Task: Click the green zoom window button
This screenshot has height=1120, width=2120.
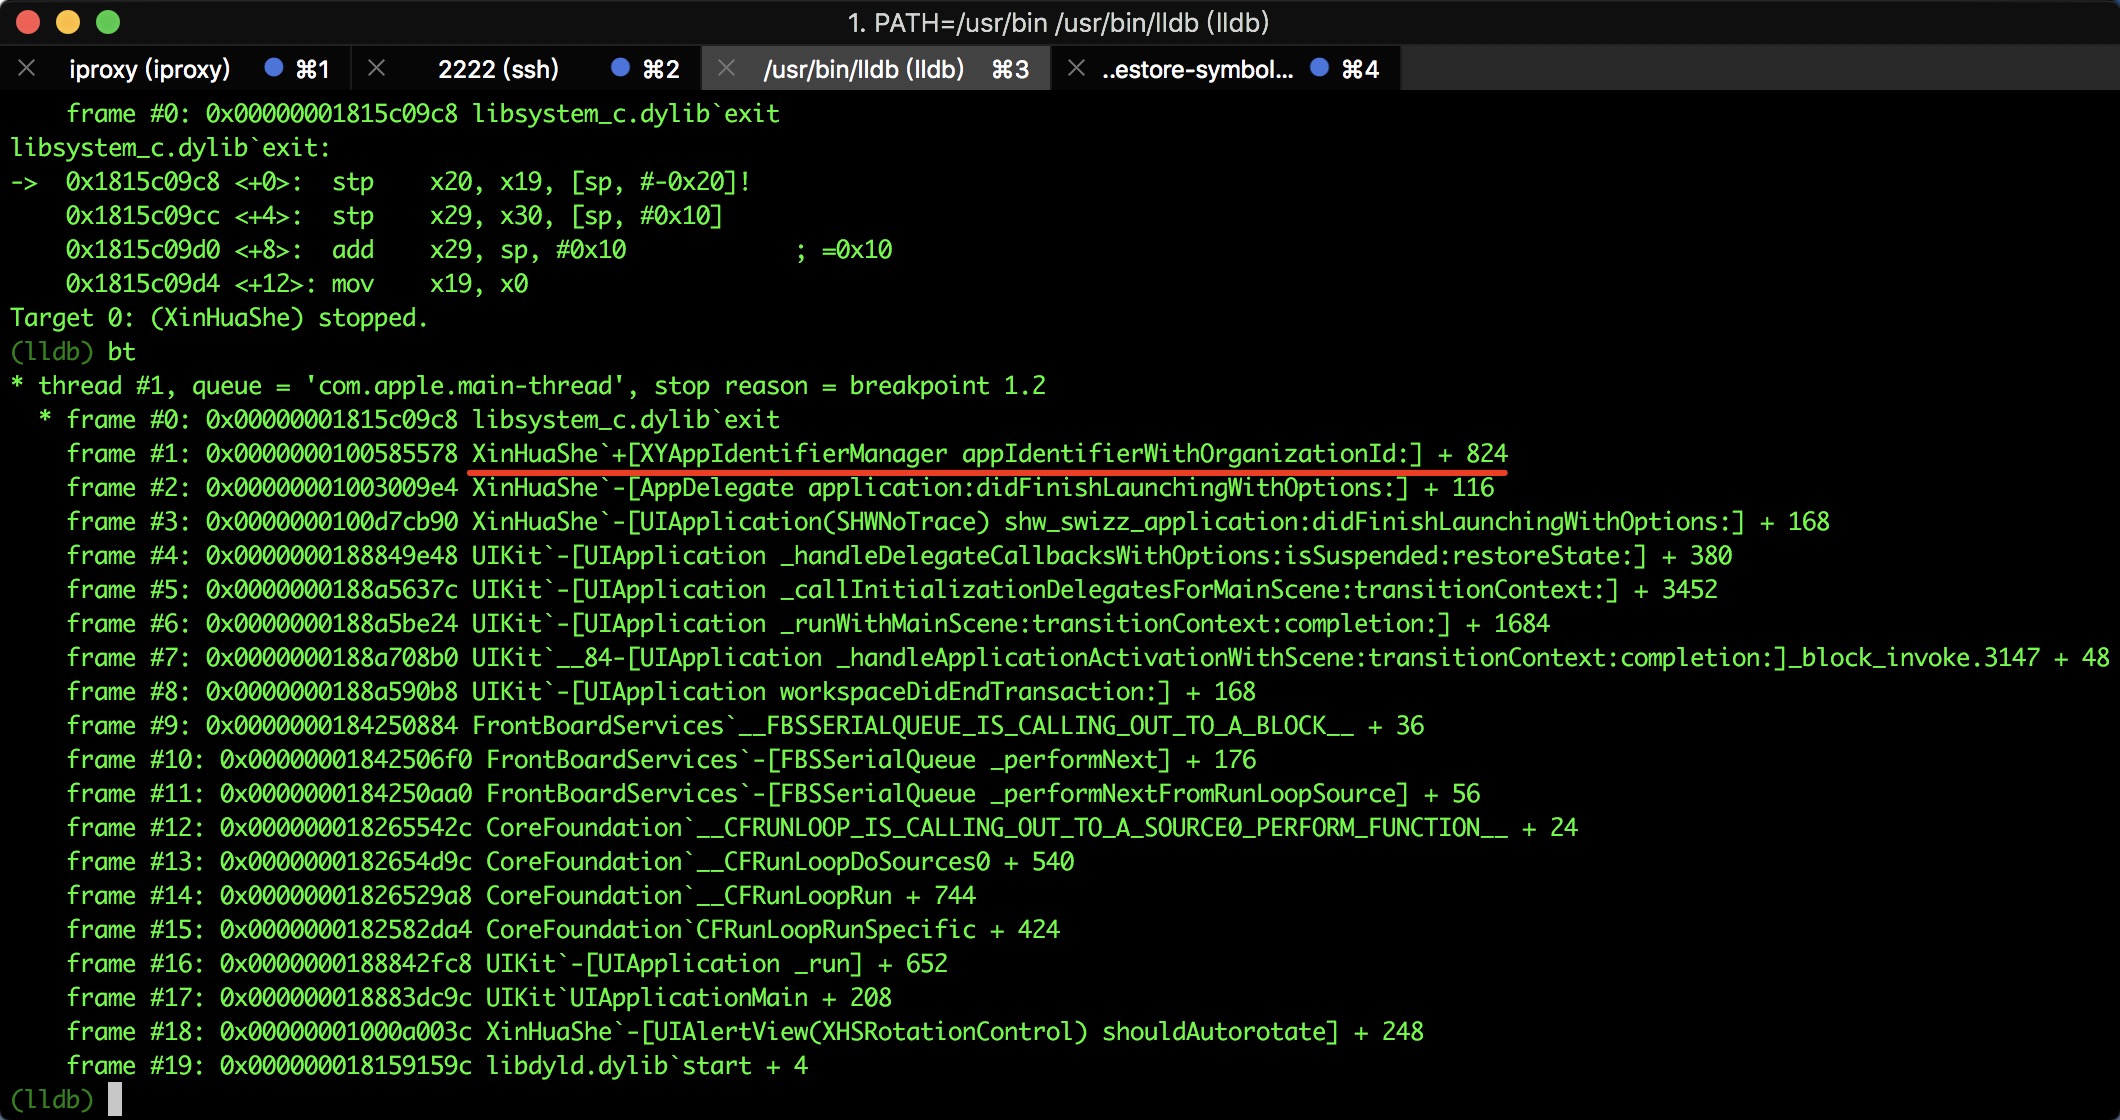Action: pos(108,22)
